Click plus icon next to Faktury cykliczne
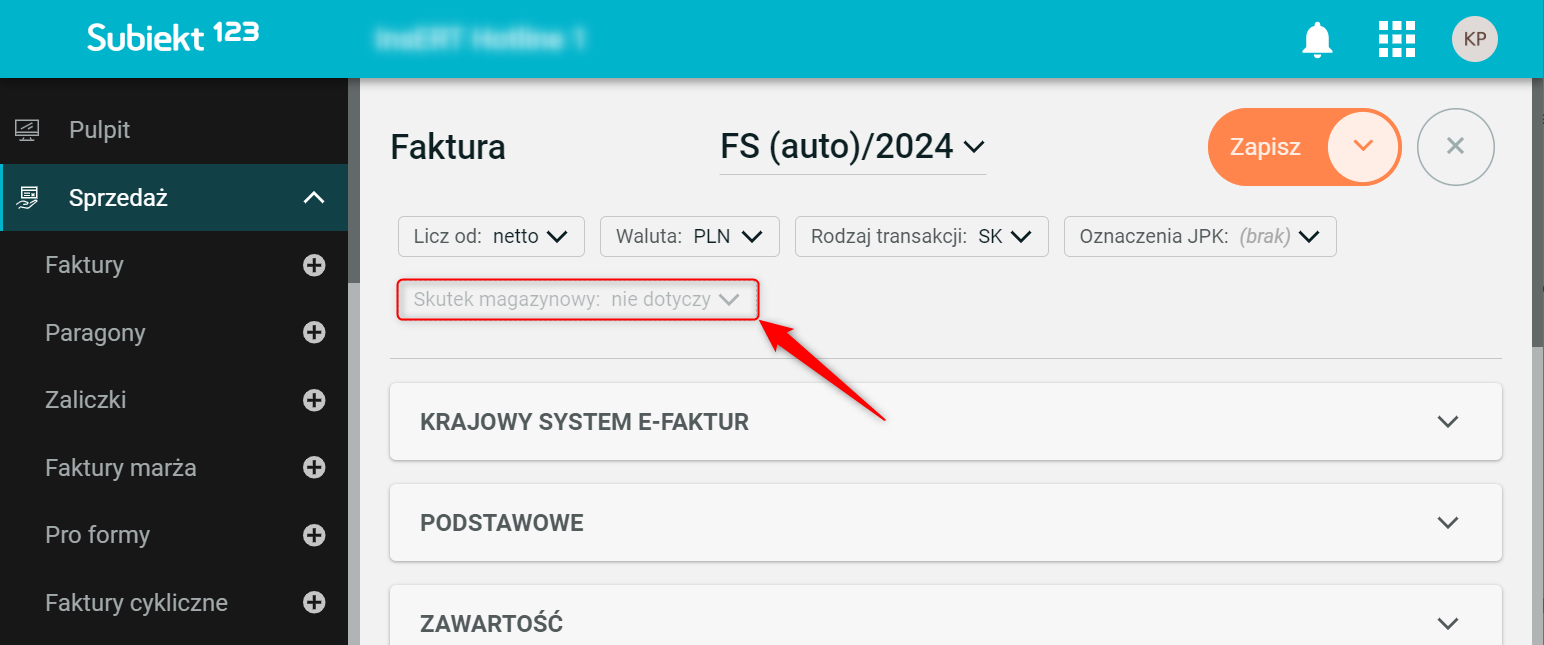The width and height of the screenshot is (1544, 645). click(x=314, y=603)
